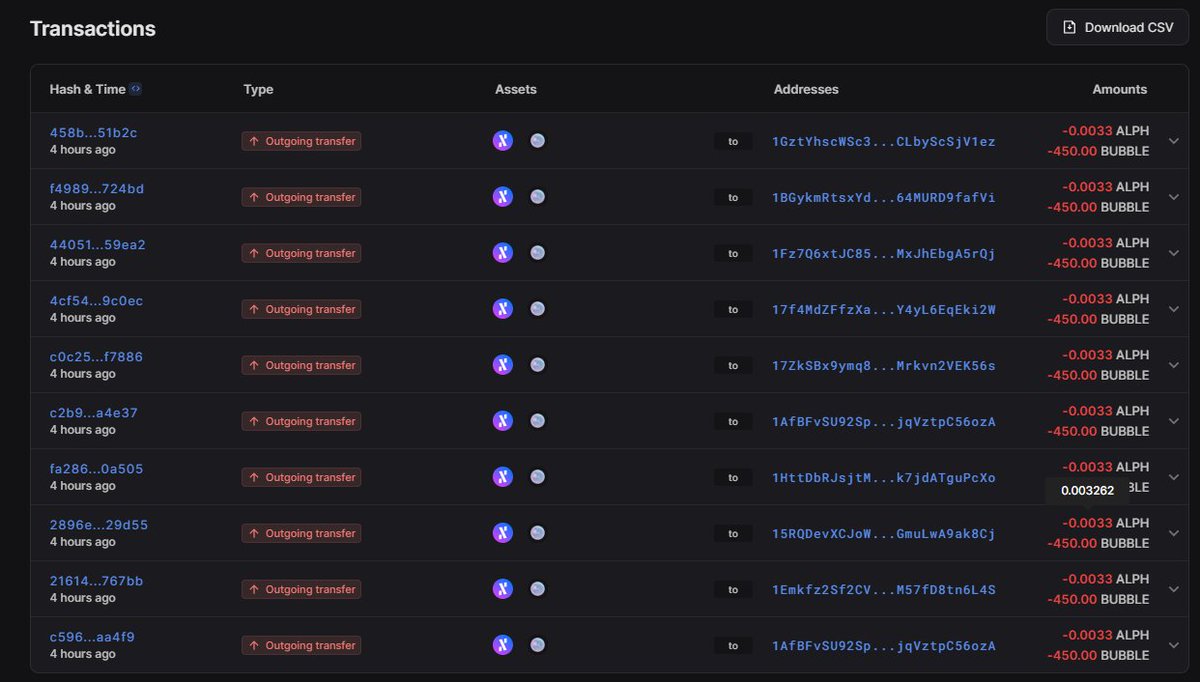The width and height of the screenshot is (1200, 682).
Task: Expand the 2896e...29d55 transaction row chevron
Action: [x=1174, y=533]
